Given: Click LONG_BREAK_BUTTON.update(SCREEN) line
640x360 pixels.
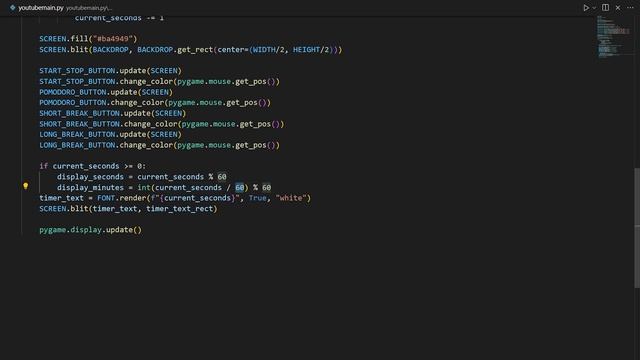Looking at the screenshot, I should coord(110,135).
